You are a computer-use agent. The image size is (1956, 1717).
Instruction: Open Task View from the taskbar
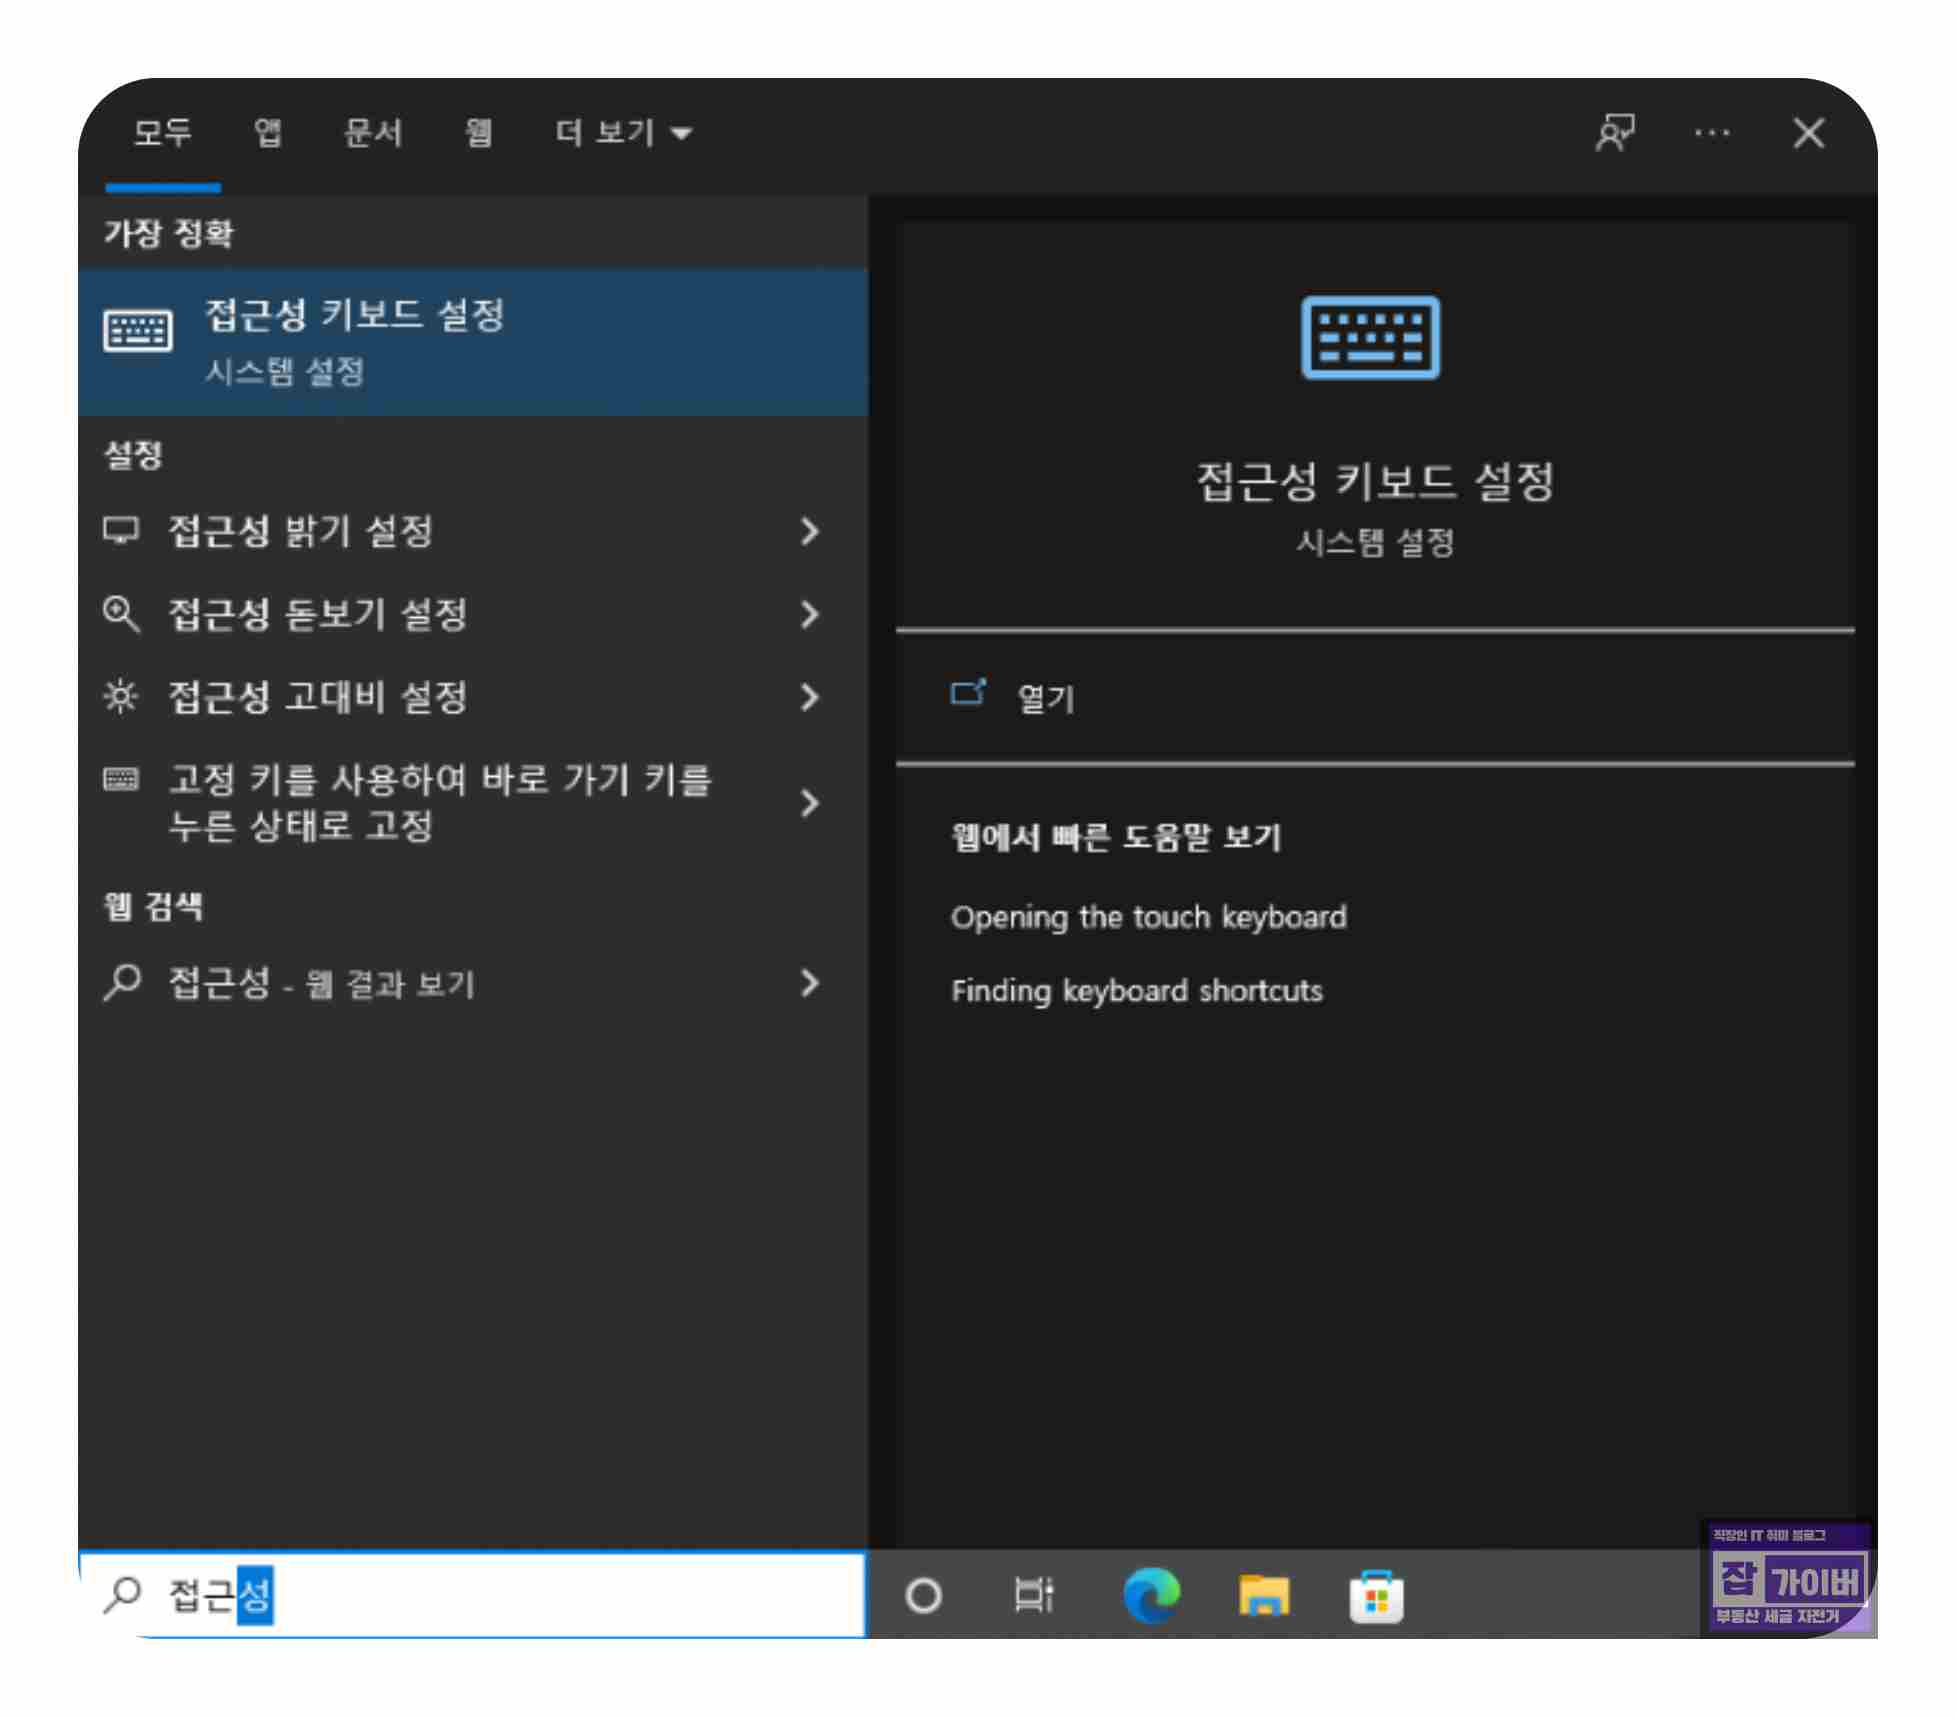pyautogui.click(x=1033, y=1595)
